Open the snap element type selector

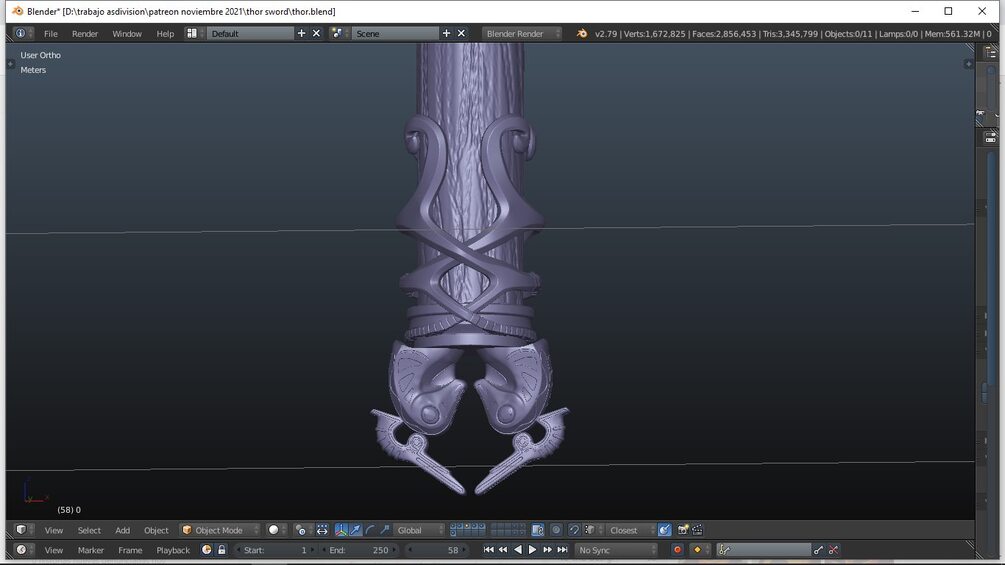click(592, 530)
